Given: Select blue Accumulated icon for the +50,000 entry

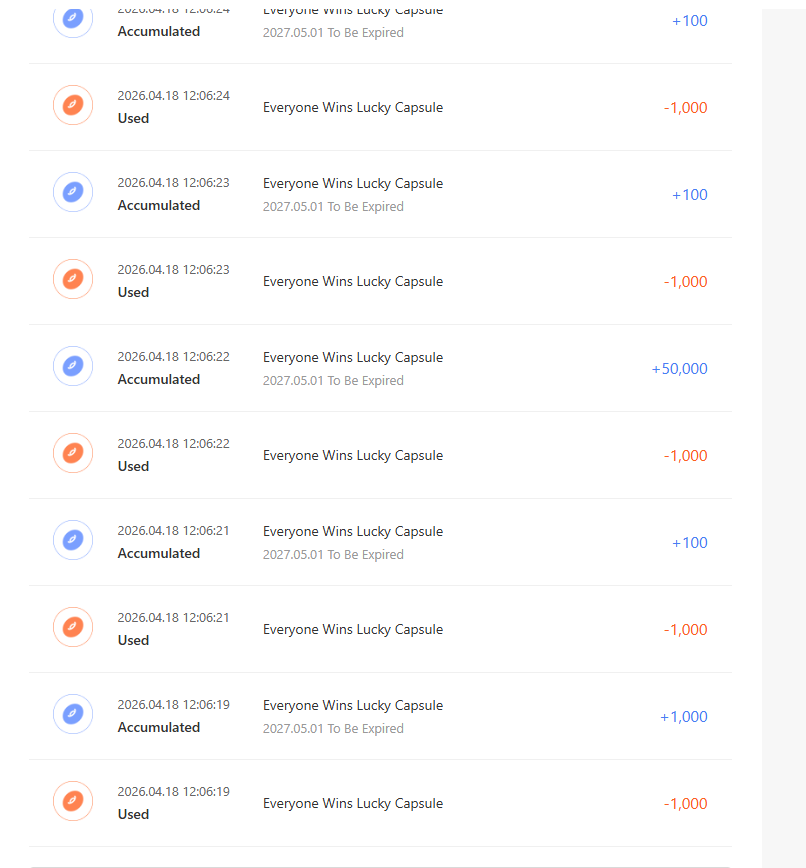Looking at the screenshot, I should (73, 366).
